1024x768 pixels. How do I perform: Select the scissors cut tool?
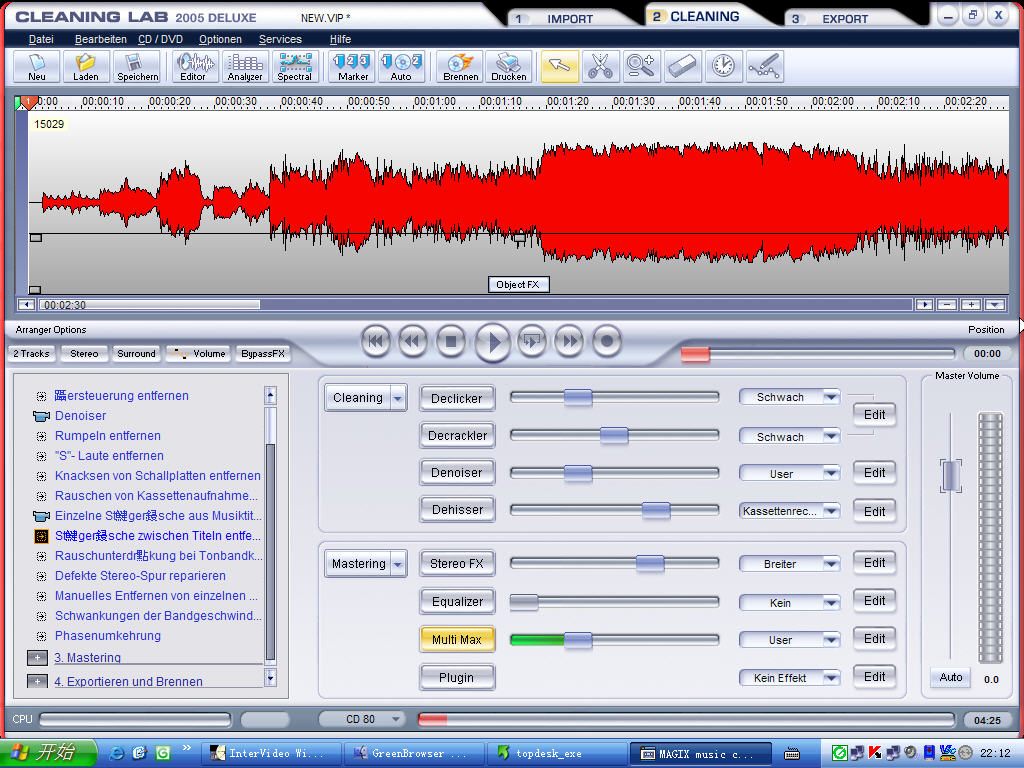(600, 67)
